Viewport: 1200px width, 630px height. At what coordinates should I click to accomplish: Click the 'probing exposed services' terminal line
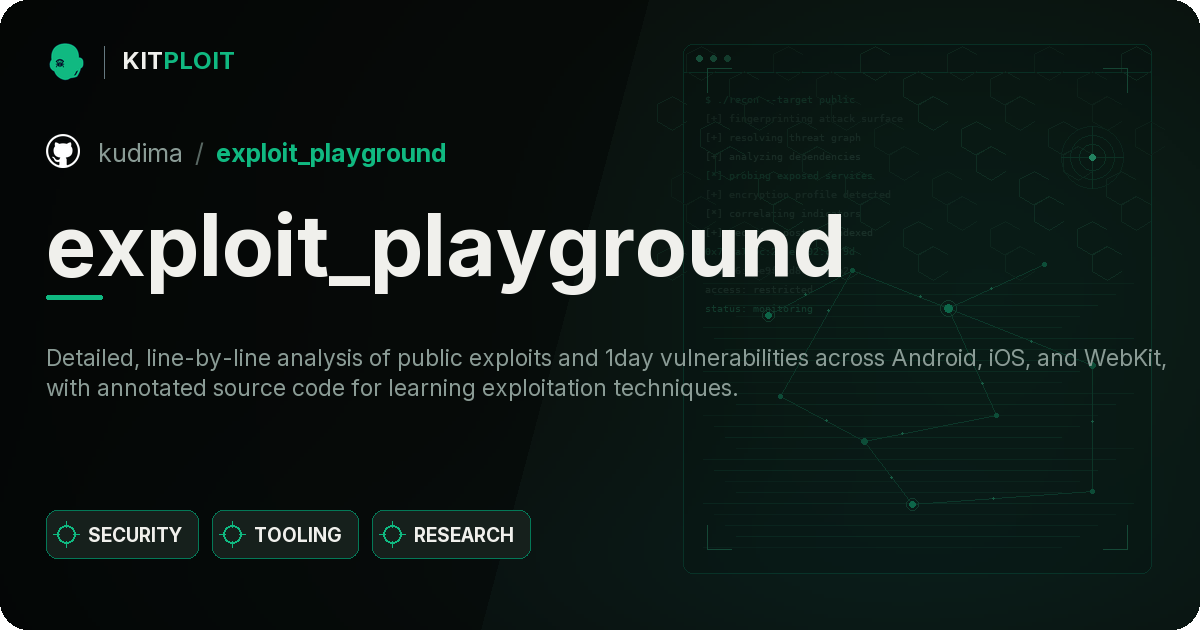[x=789, y=176]
